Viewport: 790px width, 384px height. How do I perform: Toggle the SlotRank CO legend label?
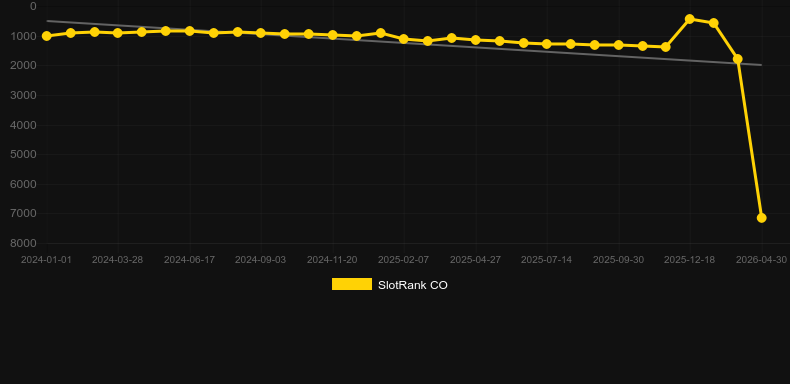(413, 285)
